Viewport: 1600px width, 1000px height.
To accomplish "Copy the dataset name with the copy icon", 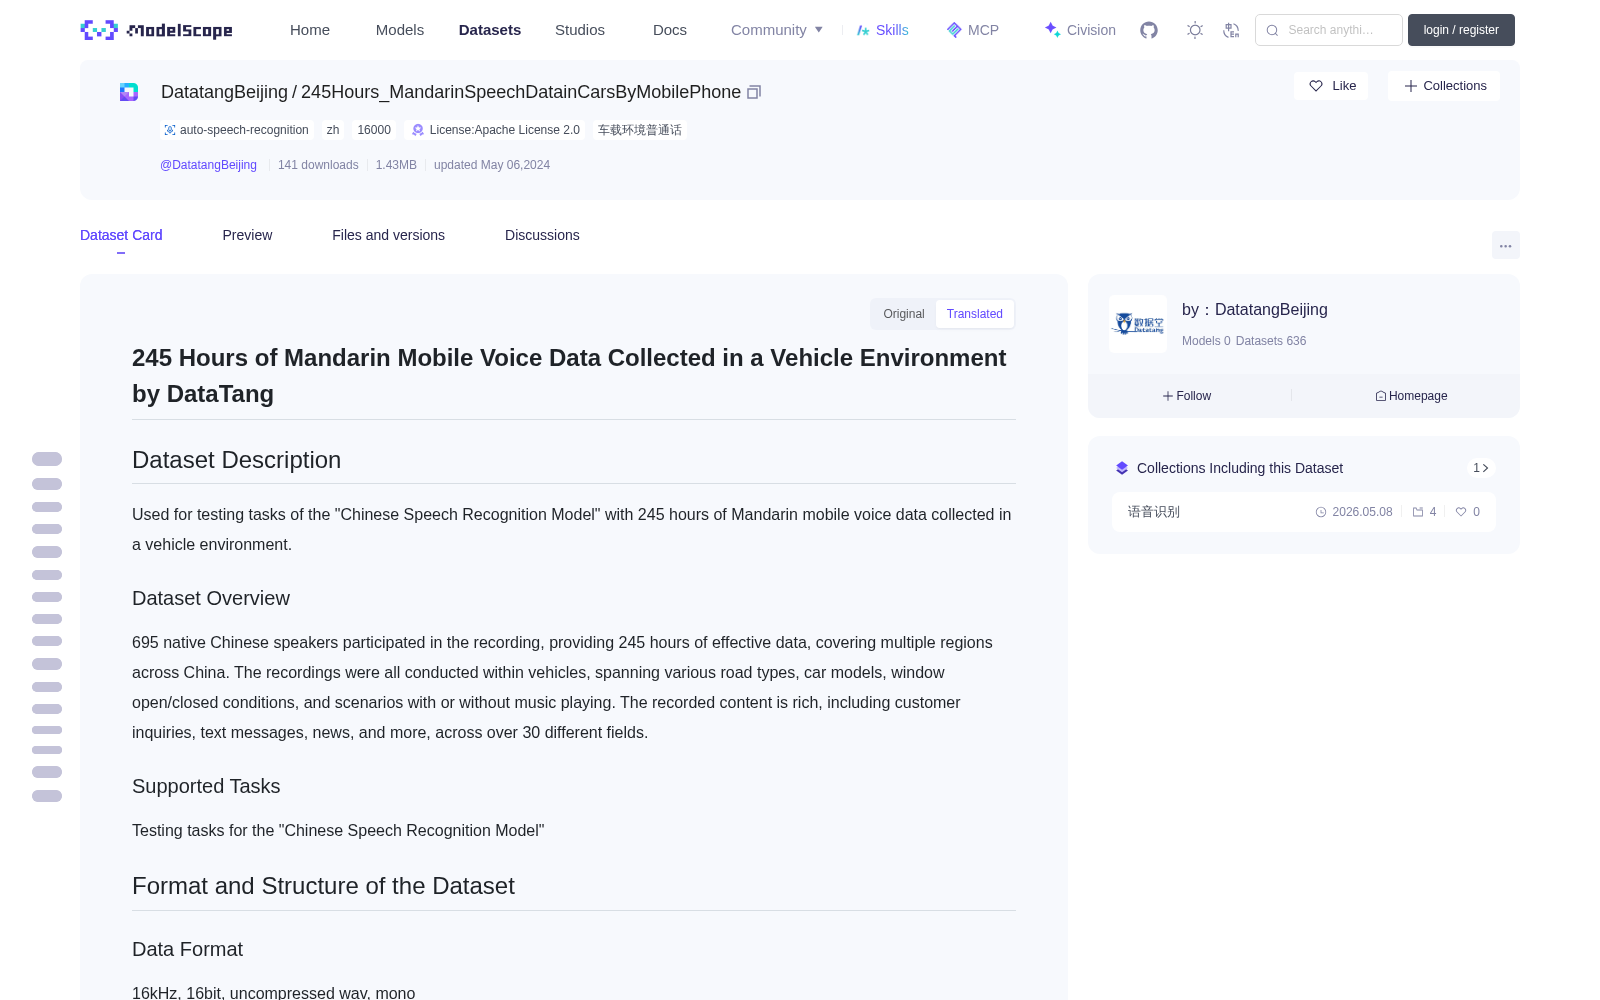I will 754,92.
